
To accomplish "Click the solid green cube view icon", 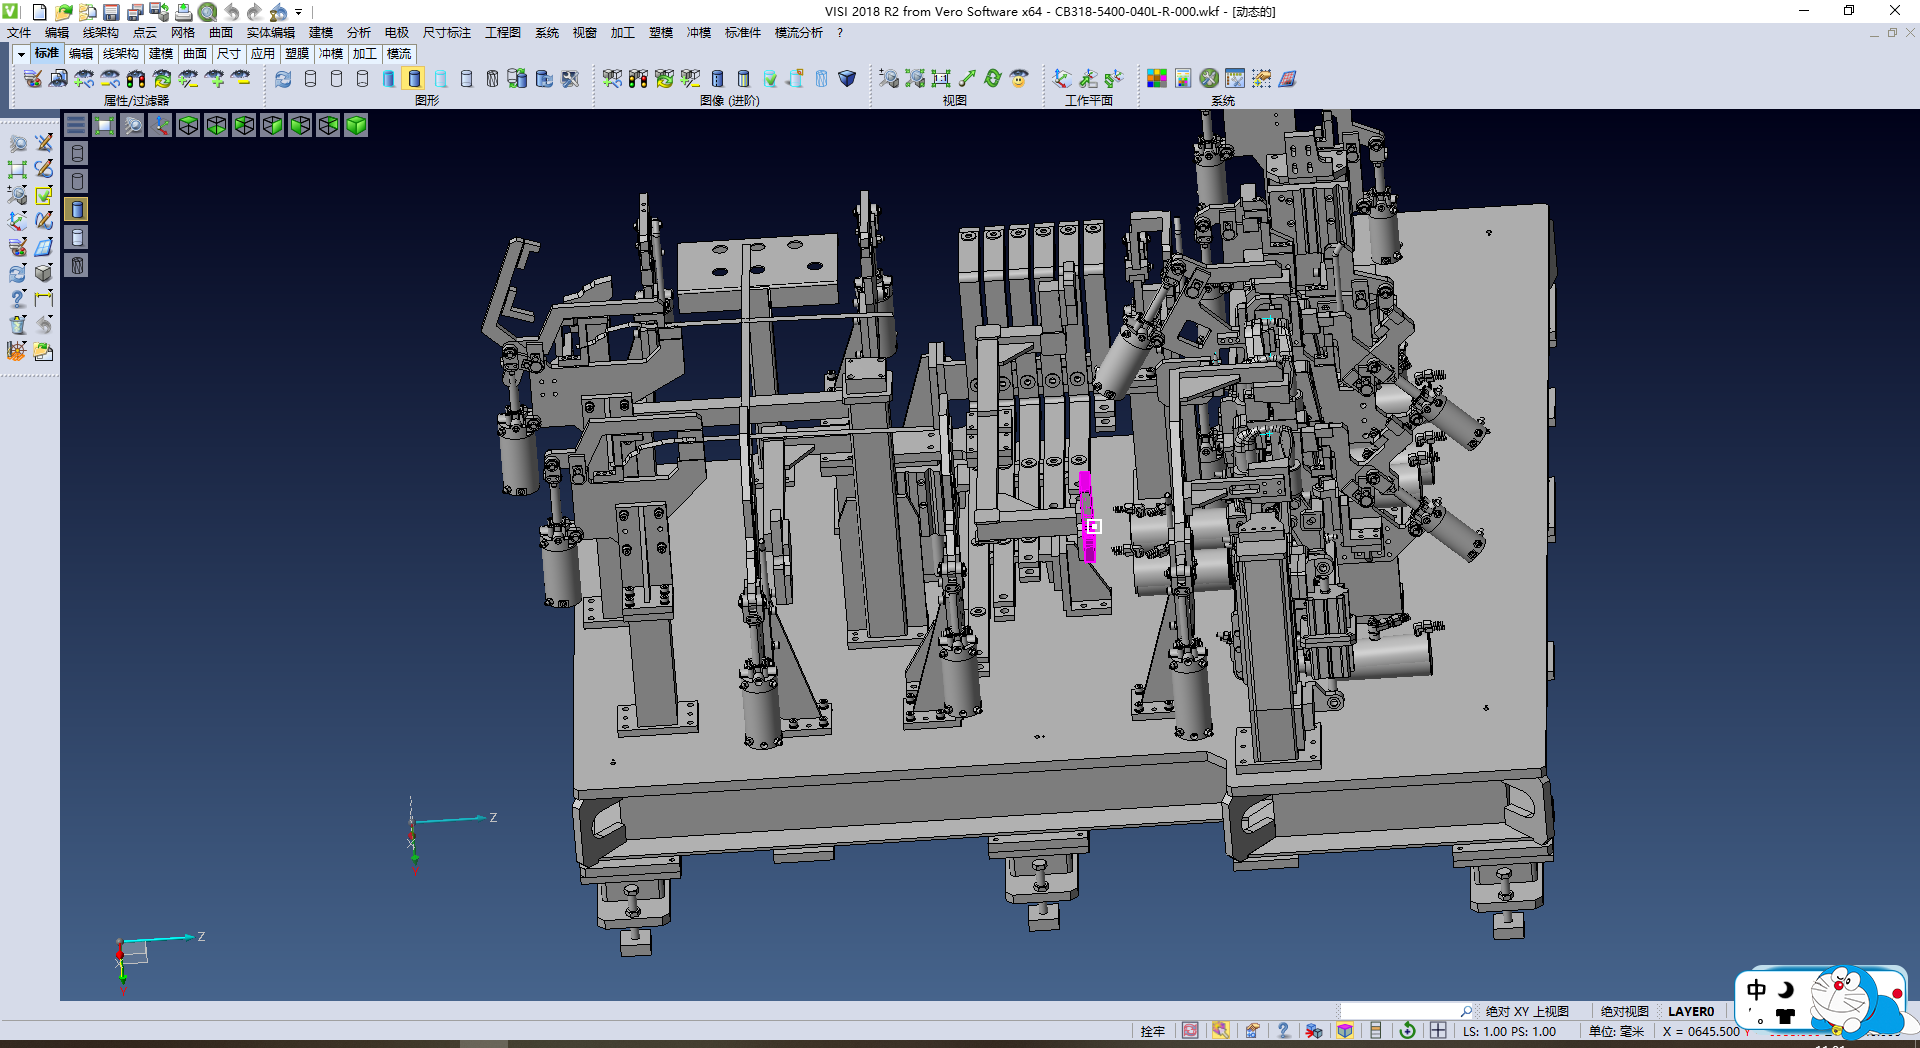I will 356,125.
